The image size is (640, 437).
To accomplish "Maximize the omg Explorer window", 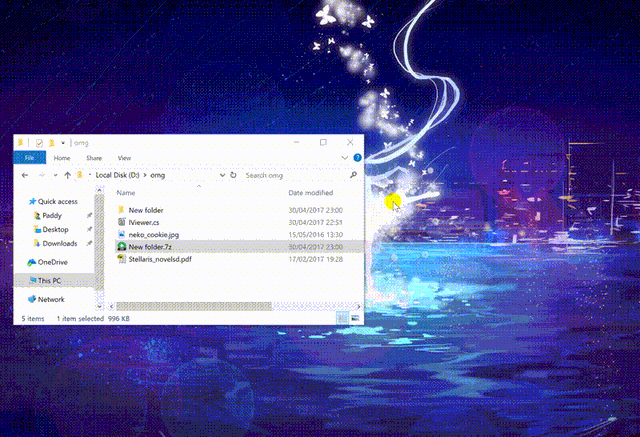I will tap(323, 142).
